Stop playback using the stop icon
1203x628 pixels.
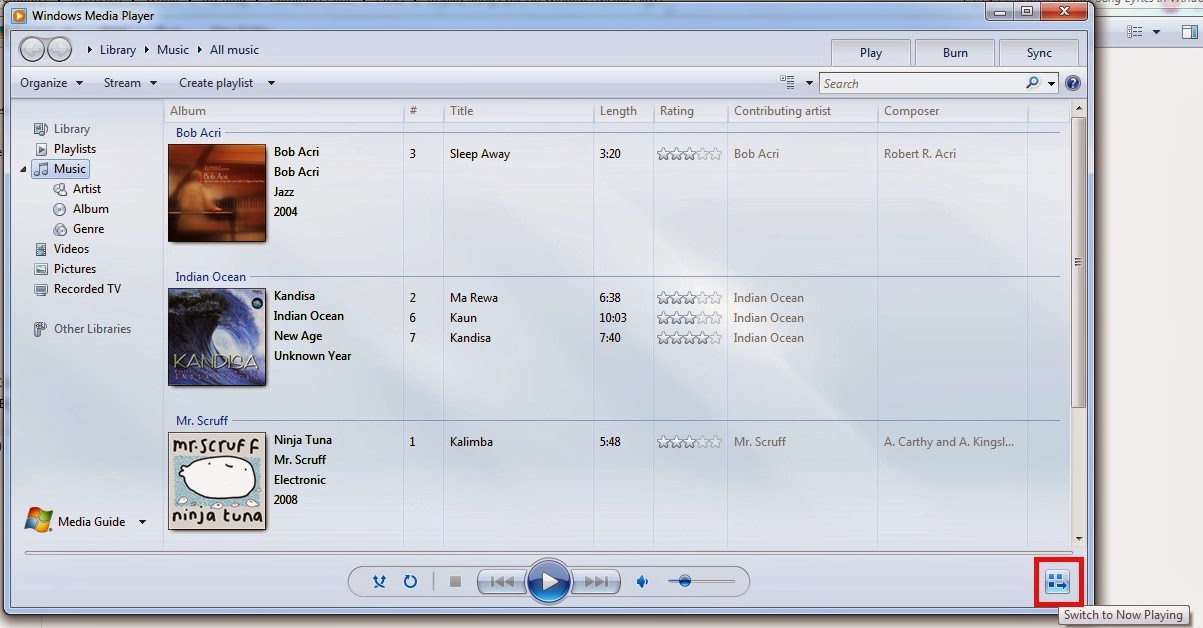click(454, 581)
